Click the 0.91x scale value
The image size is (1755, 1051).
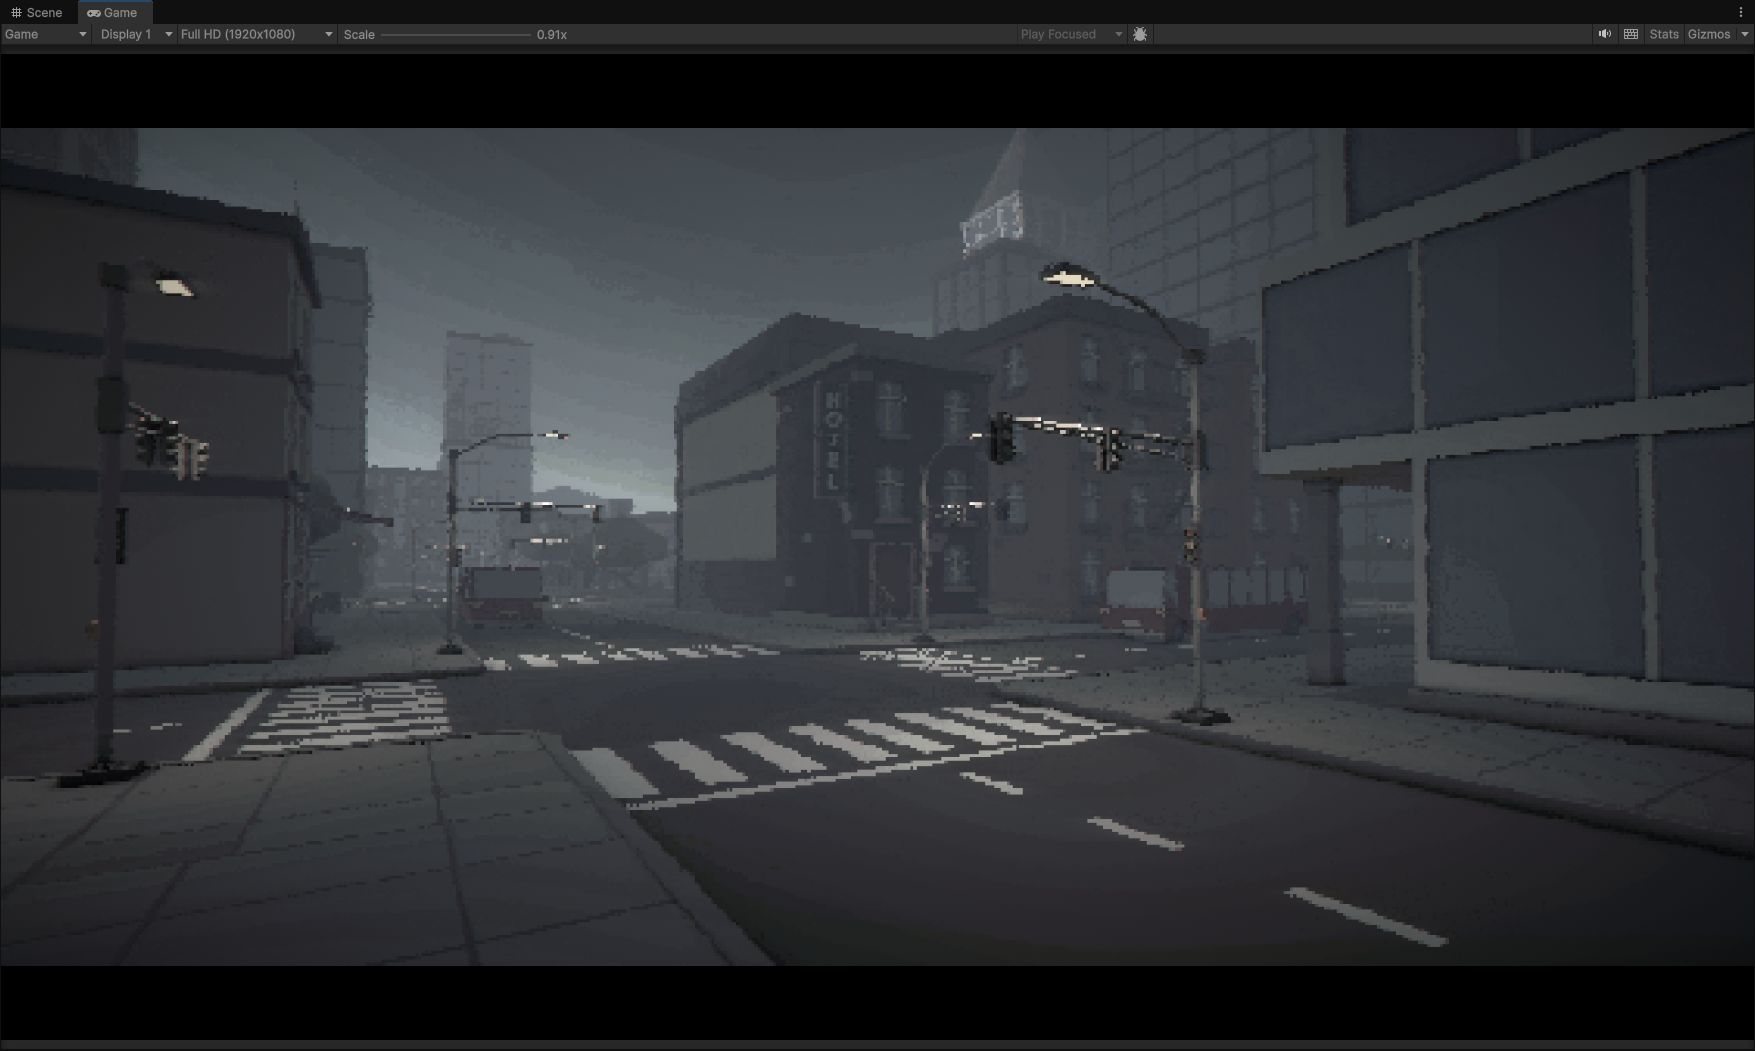point(552,34)
